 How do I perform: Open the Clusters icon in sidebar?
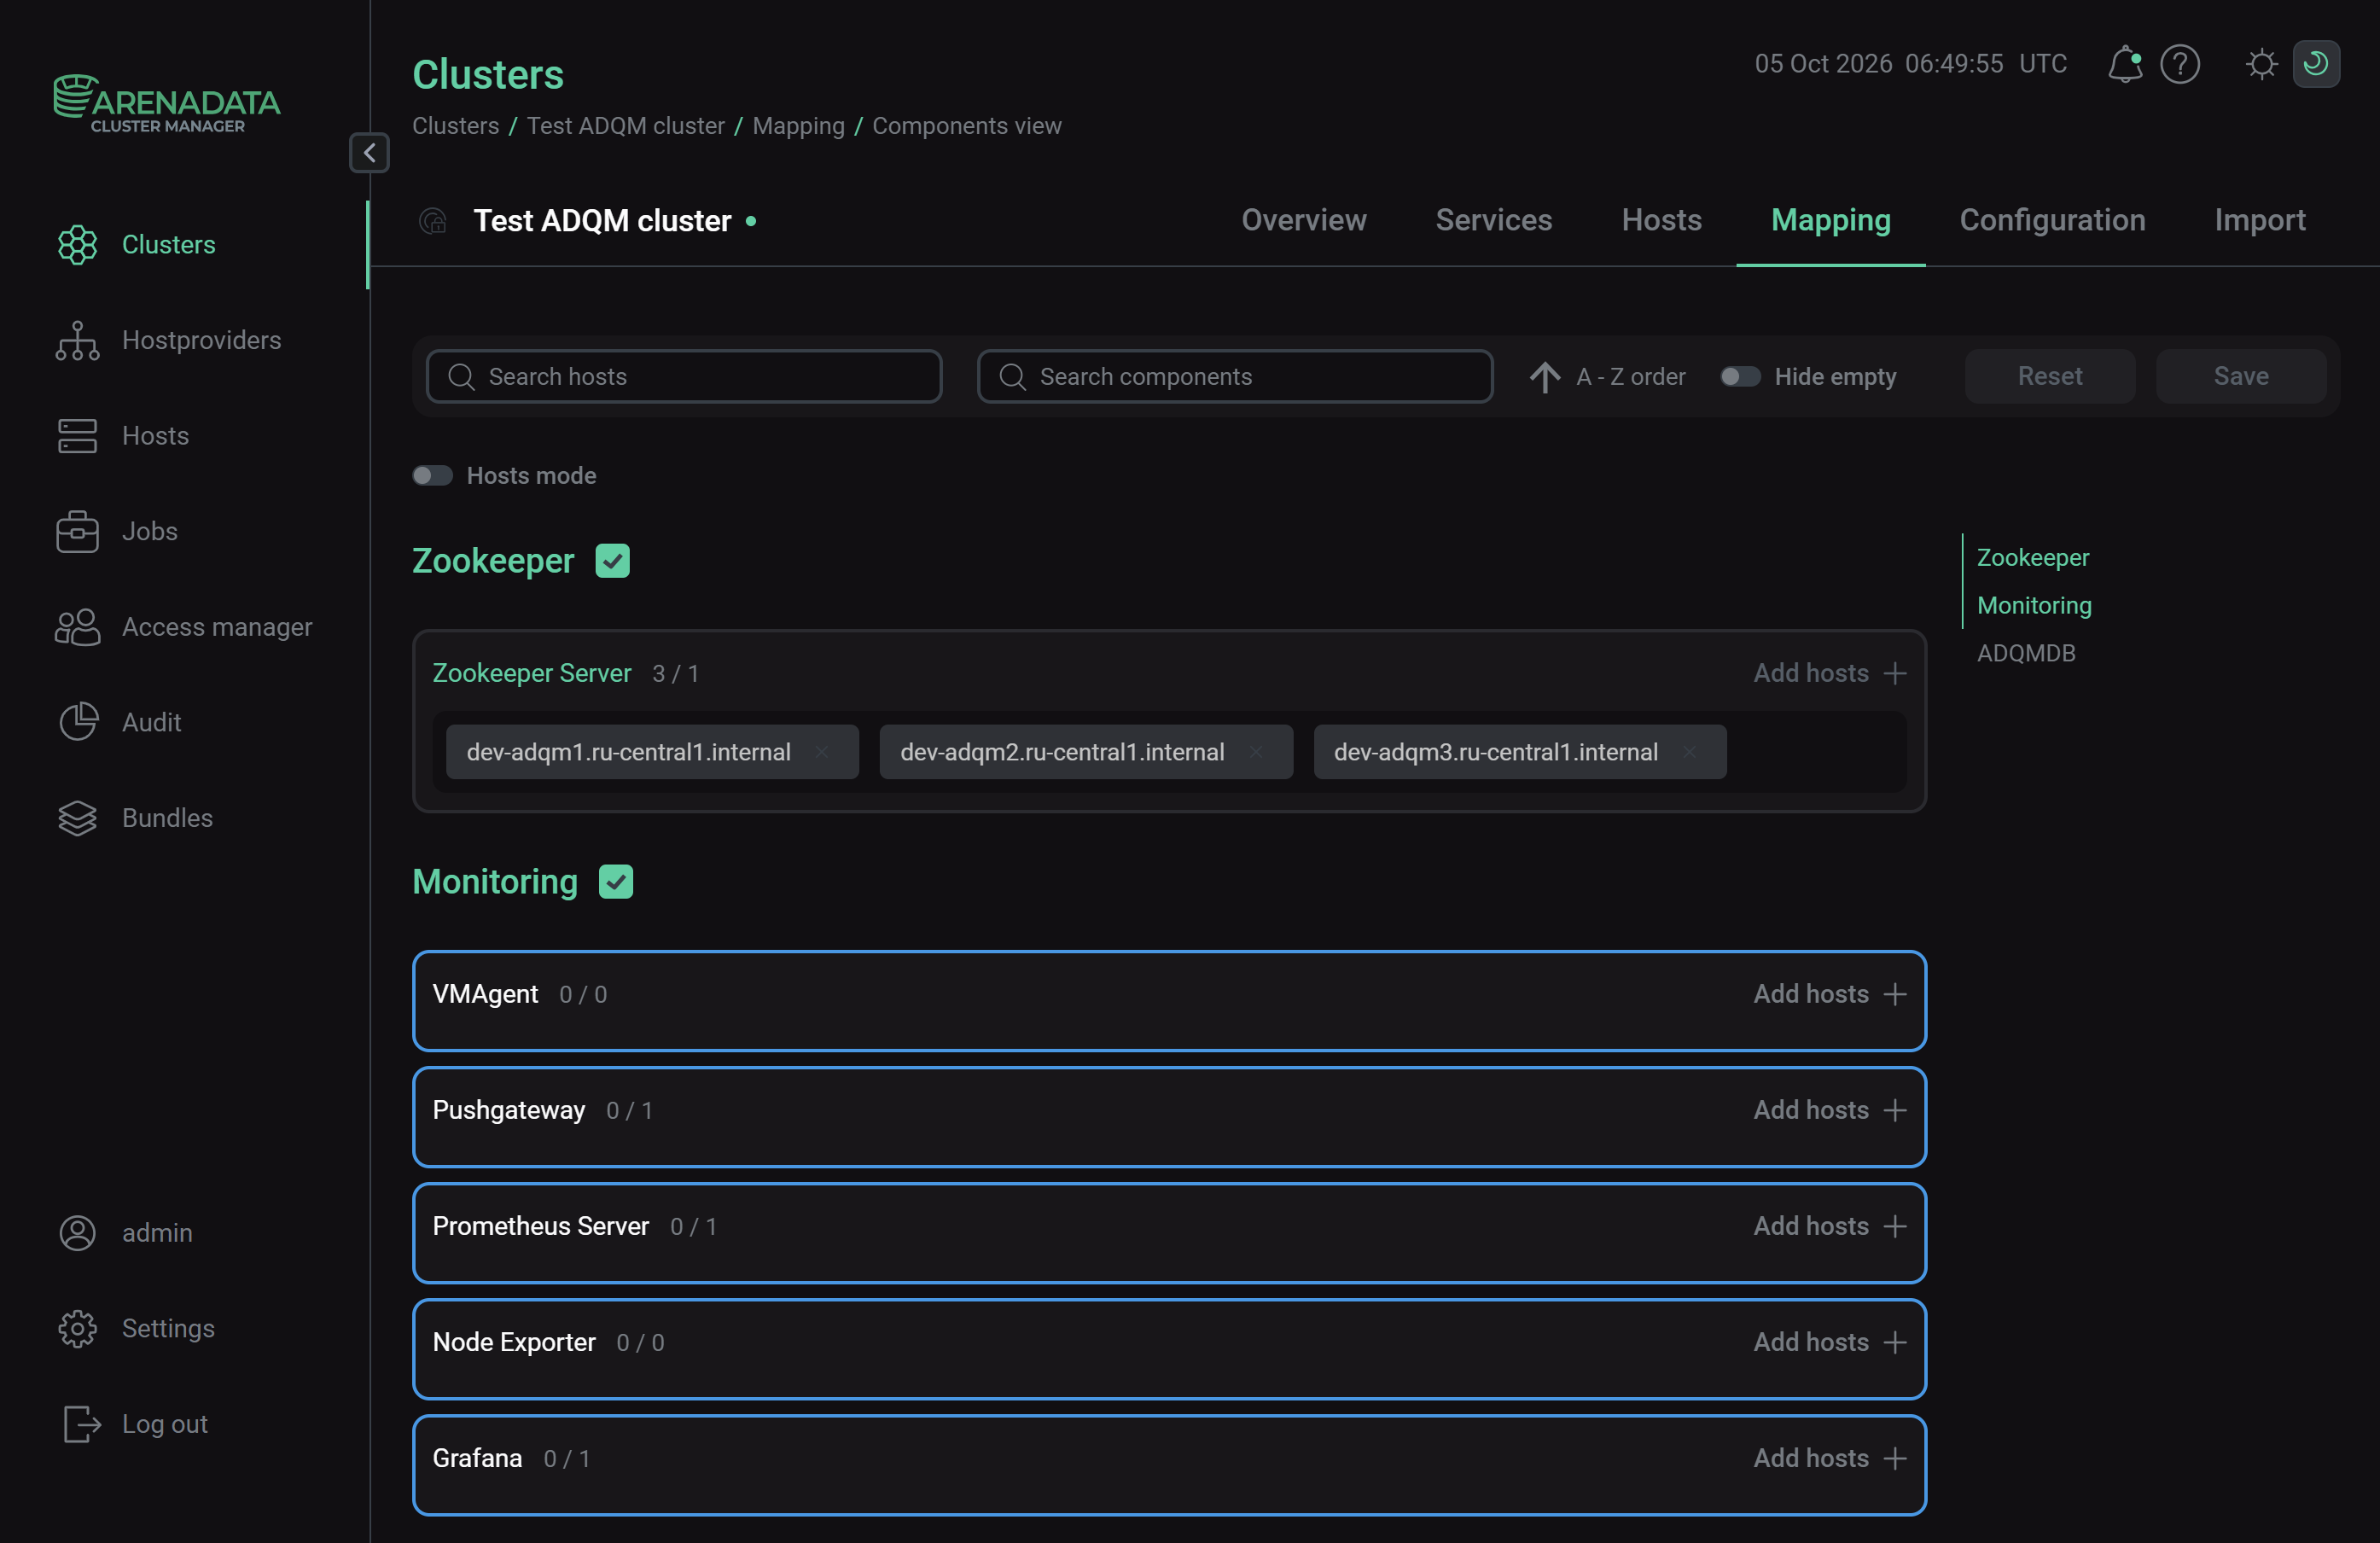click(x=77, y=245)
